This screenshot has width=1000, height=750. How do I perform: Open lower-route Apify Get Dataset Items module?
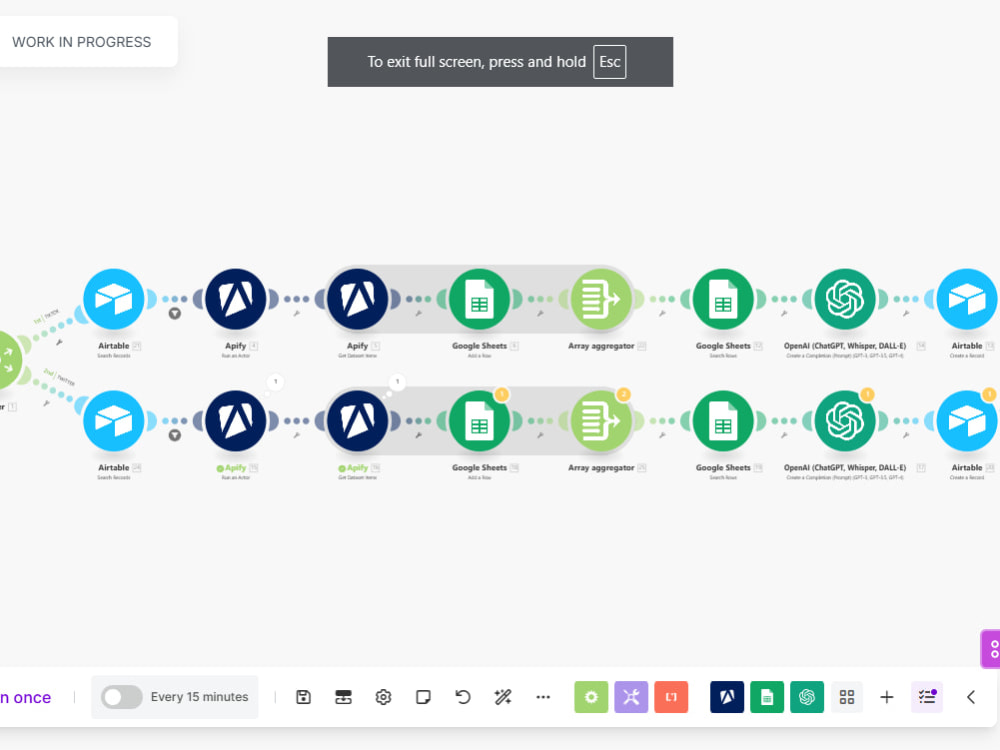click(x=357, y=421)
